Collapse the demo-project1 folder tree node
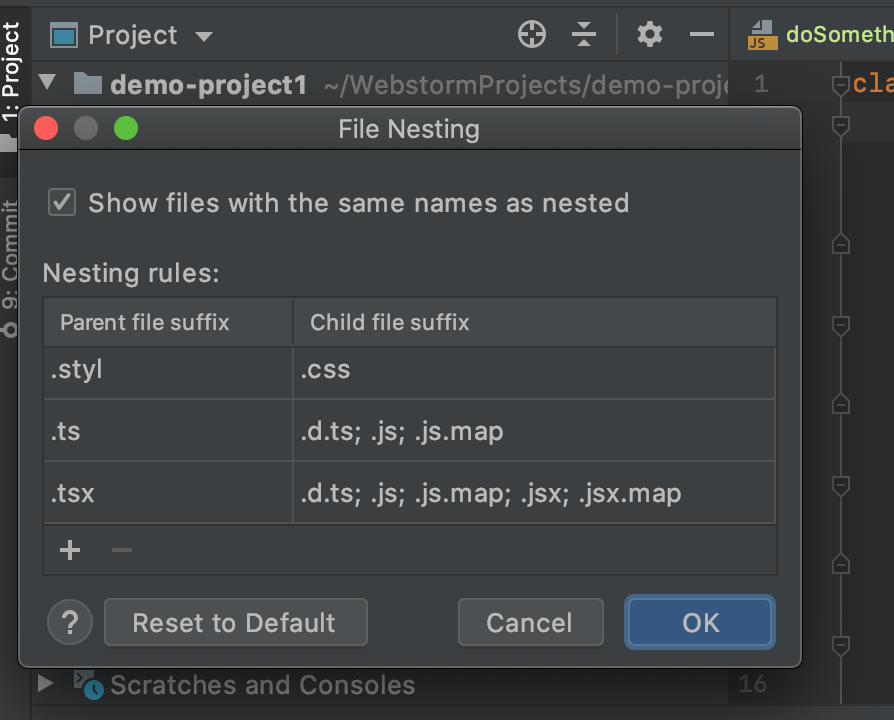The height and width of the screenshot is (720, 894). tap(47, 82)
